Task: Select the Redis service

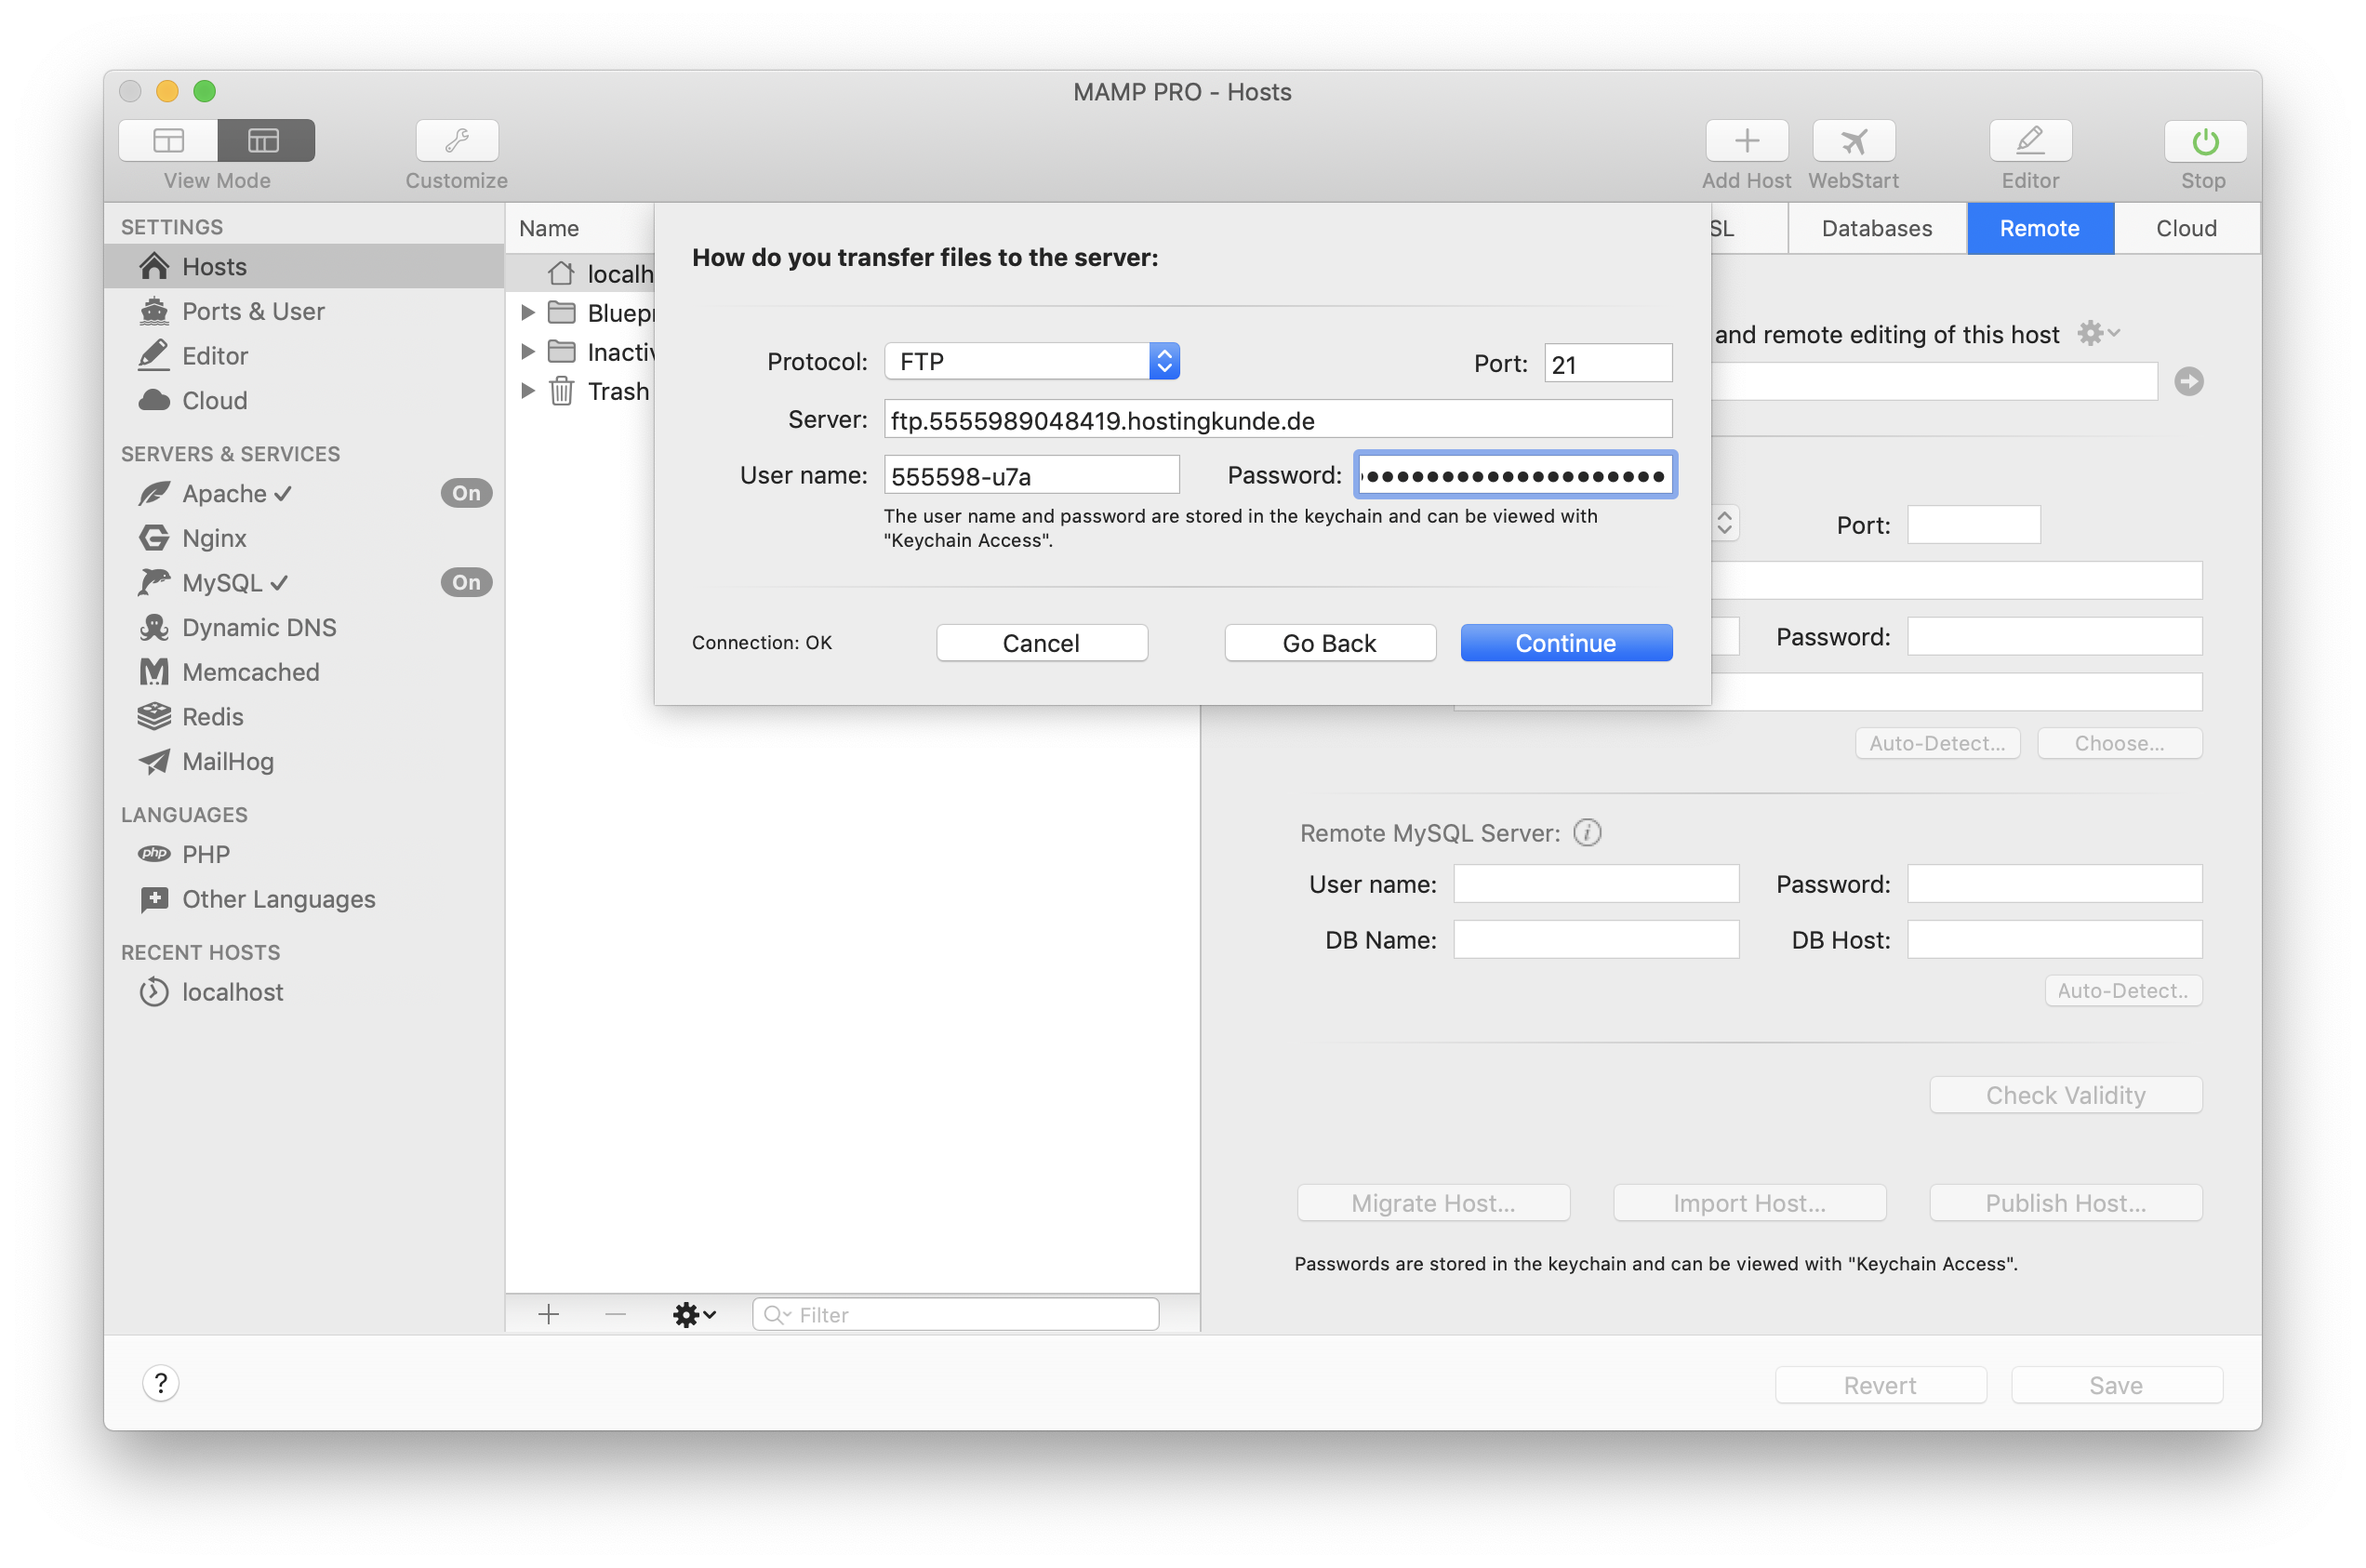Action: click(x=212, y=716)
